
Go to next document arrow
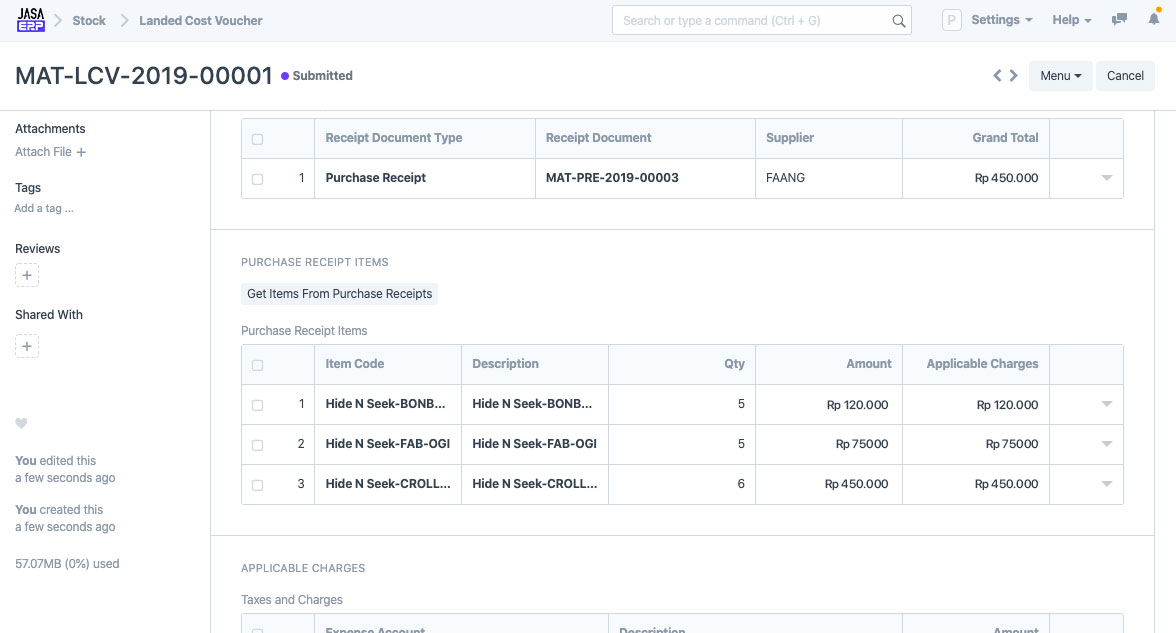coord(1014,76)
